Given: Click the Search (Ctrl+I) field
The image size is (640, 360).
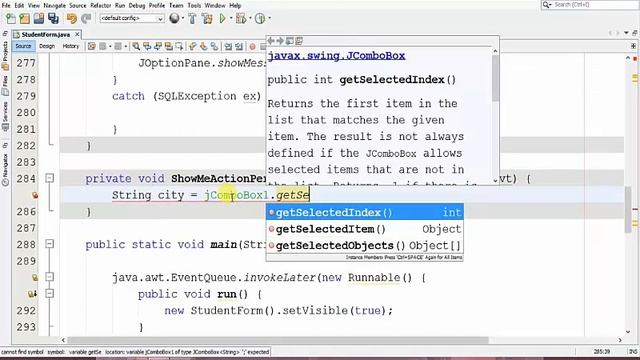Looking at the screenshot, I should coord(590,5).
